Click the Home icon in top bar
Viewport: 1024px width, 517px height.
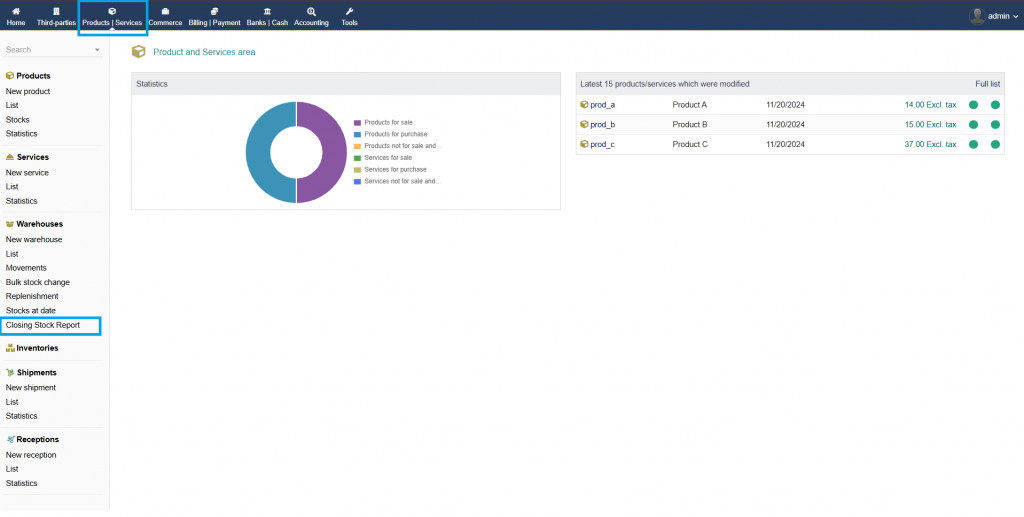click(x=16, y=11)
